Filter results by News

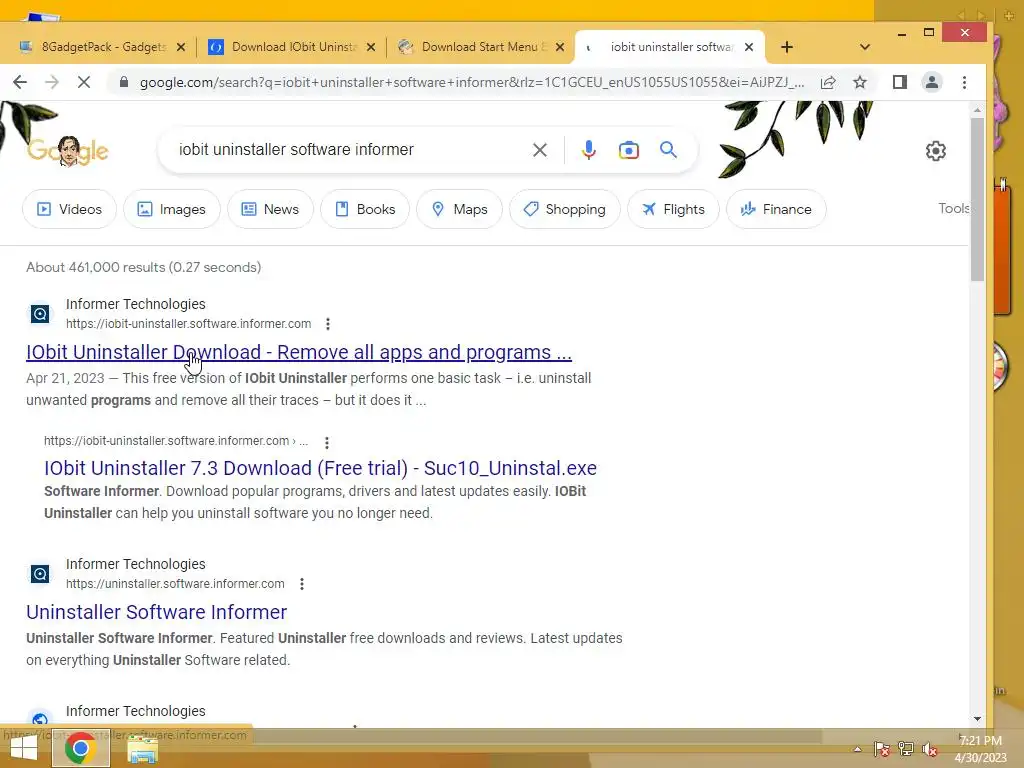(x=270, y=209)
